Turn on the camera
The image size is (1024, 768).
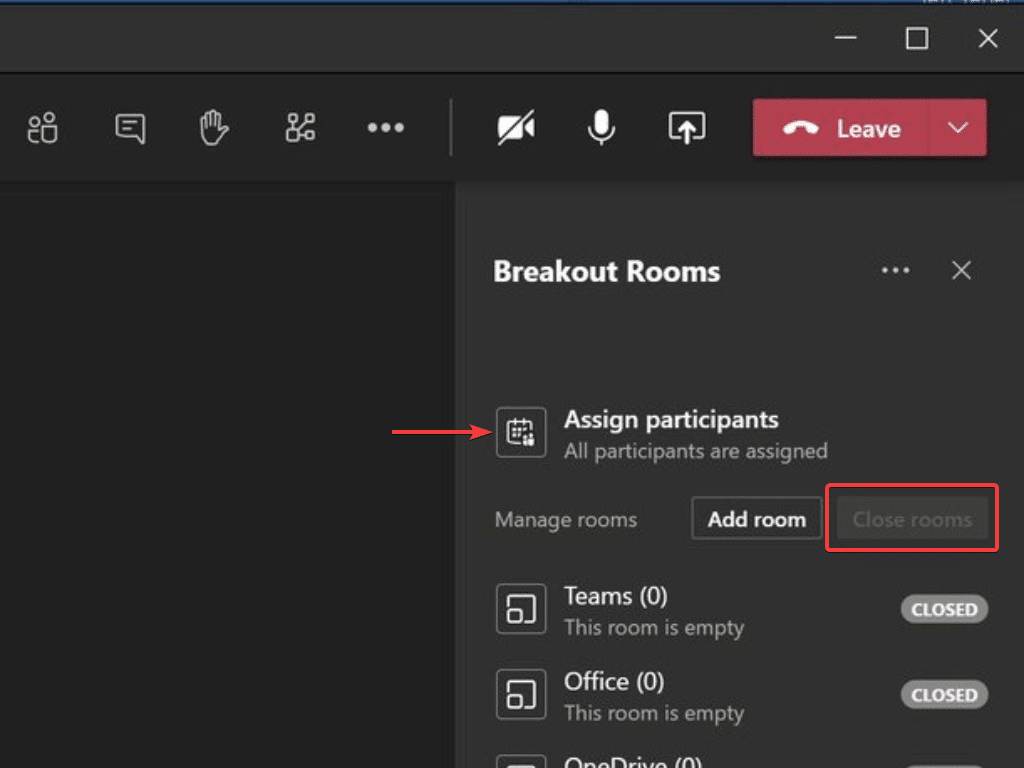[516, 128]
